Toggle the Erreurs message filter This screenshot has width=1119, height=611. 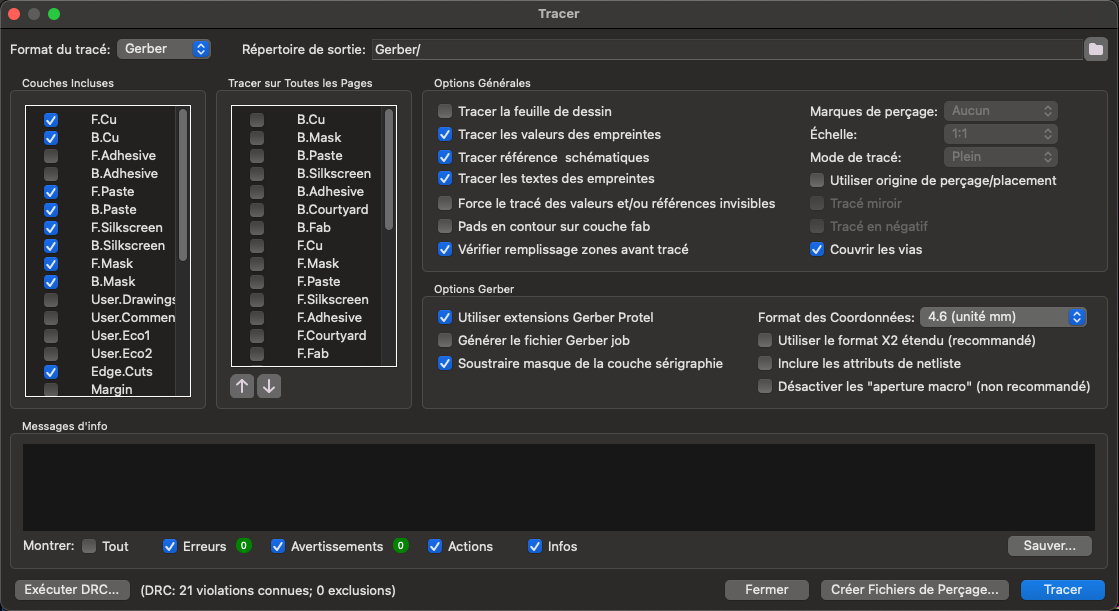tap(170, 546)
